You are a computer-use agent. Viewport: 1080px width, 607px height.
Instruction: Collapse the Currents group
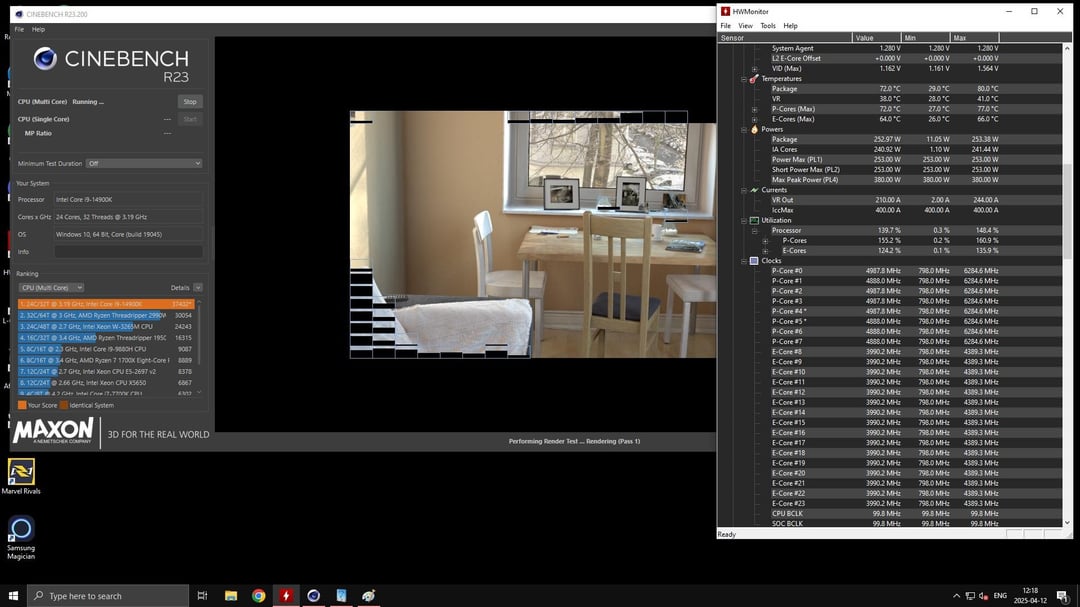[x=744, y=190]
